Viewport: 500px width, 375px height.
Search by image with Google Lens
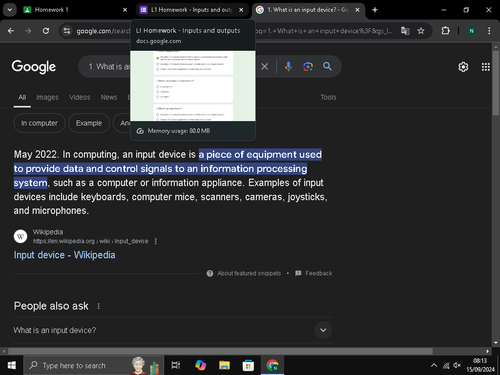308,67
